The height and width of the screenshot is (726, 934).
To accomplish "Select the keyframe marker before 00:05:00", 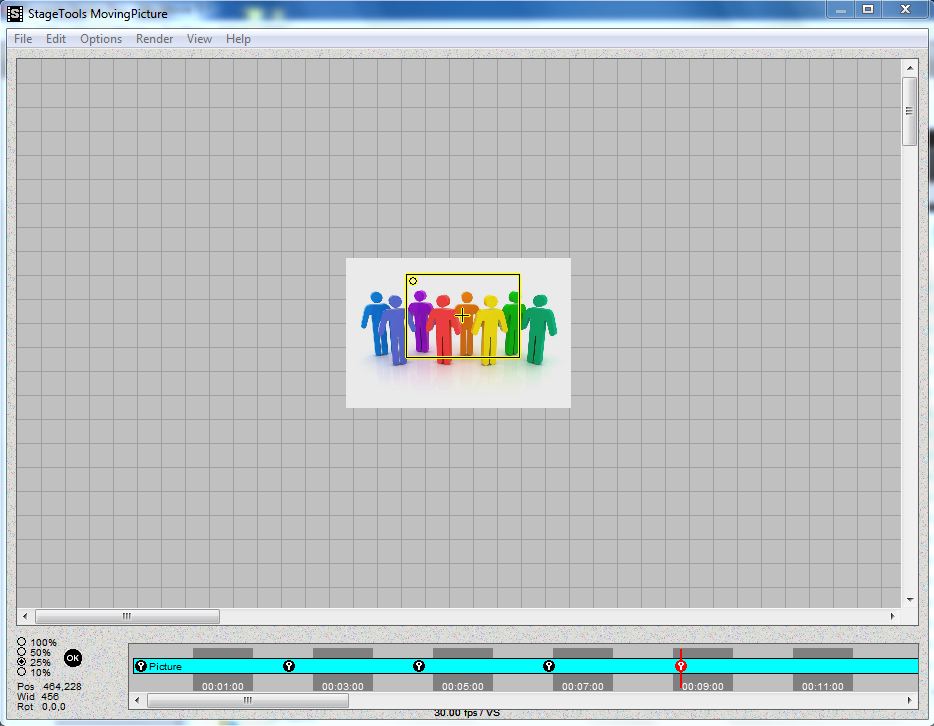I will (419, 666).
